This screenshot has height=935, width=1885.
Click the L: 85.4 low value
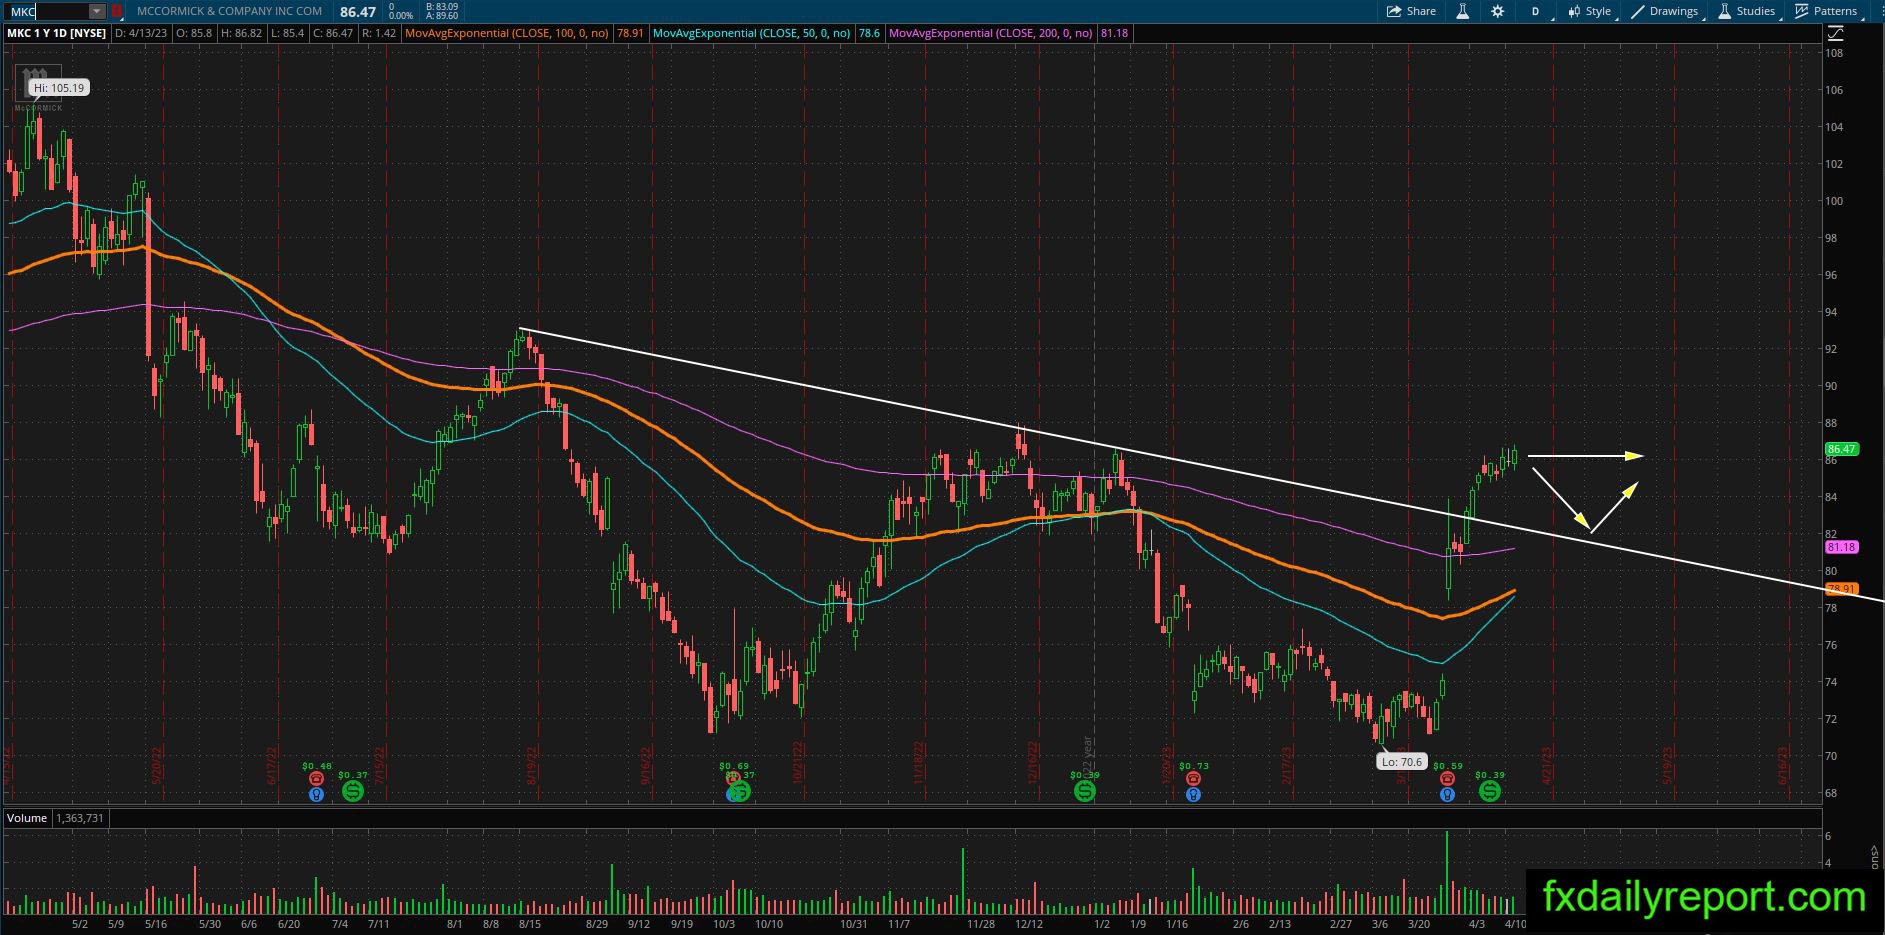point(287,33)
